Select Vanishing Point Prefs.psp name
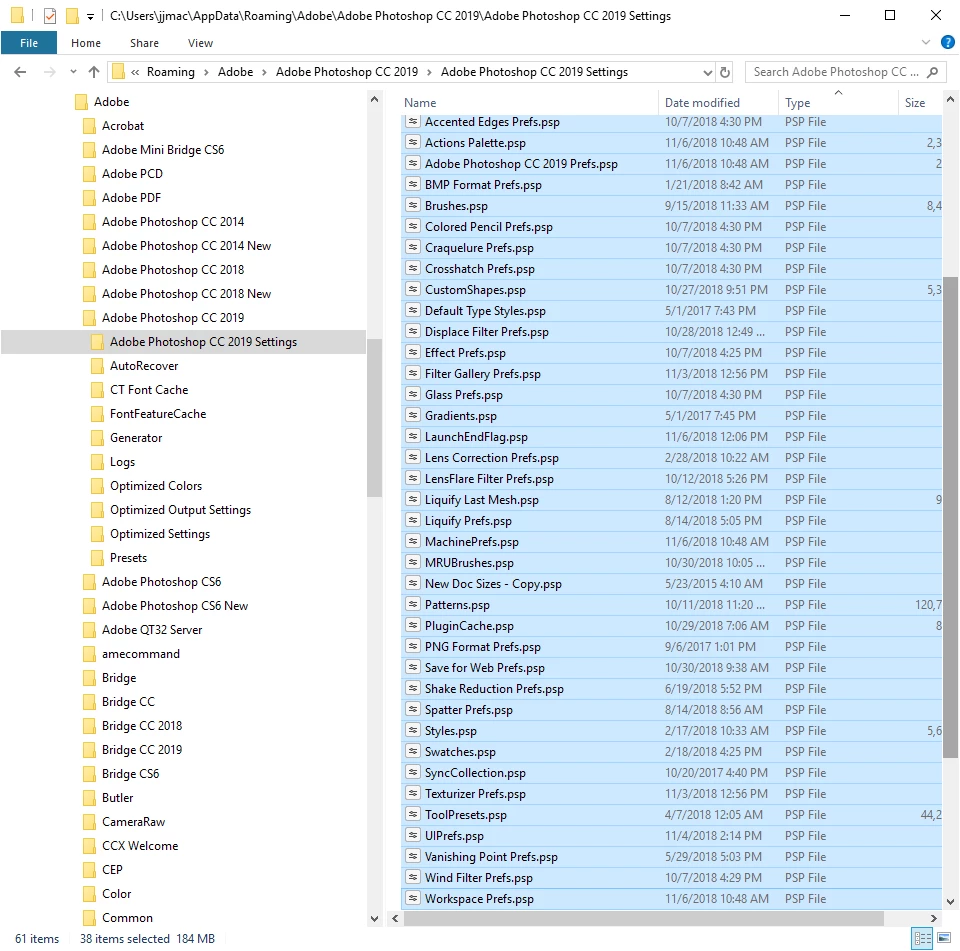Image resolution: width=960 pixels, height=951 pixels. click(x=491, y=857)
